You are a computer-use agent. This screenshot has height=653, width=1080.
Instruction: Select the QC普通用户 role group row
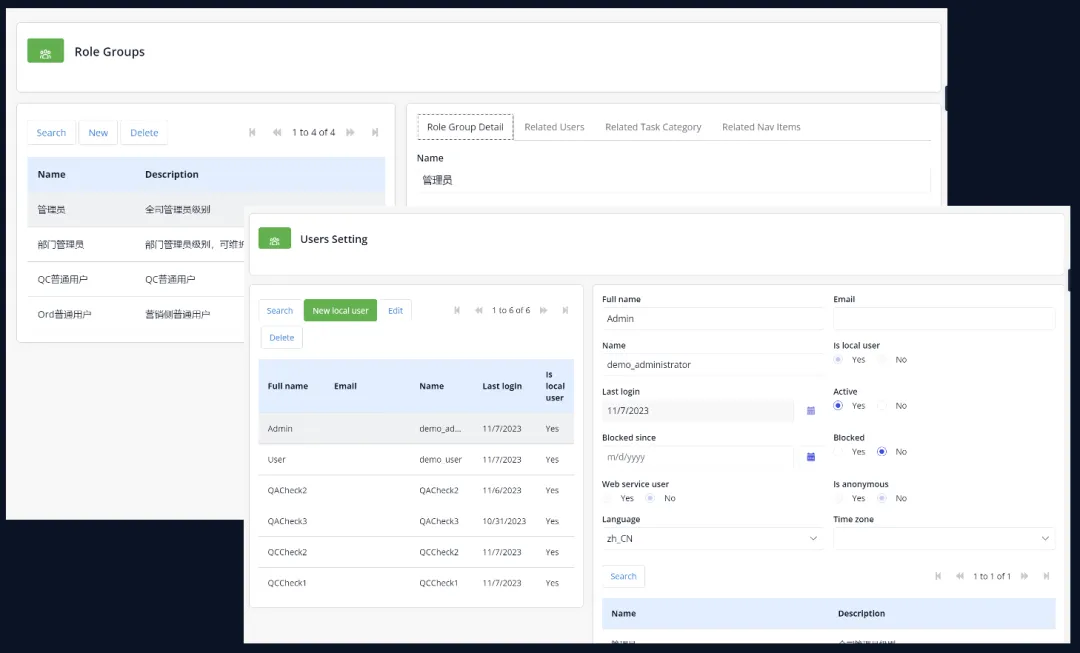(x=136, y=280)
